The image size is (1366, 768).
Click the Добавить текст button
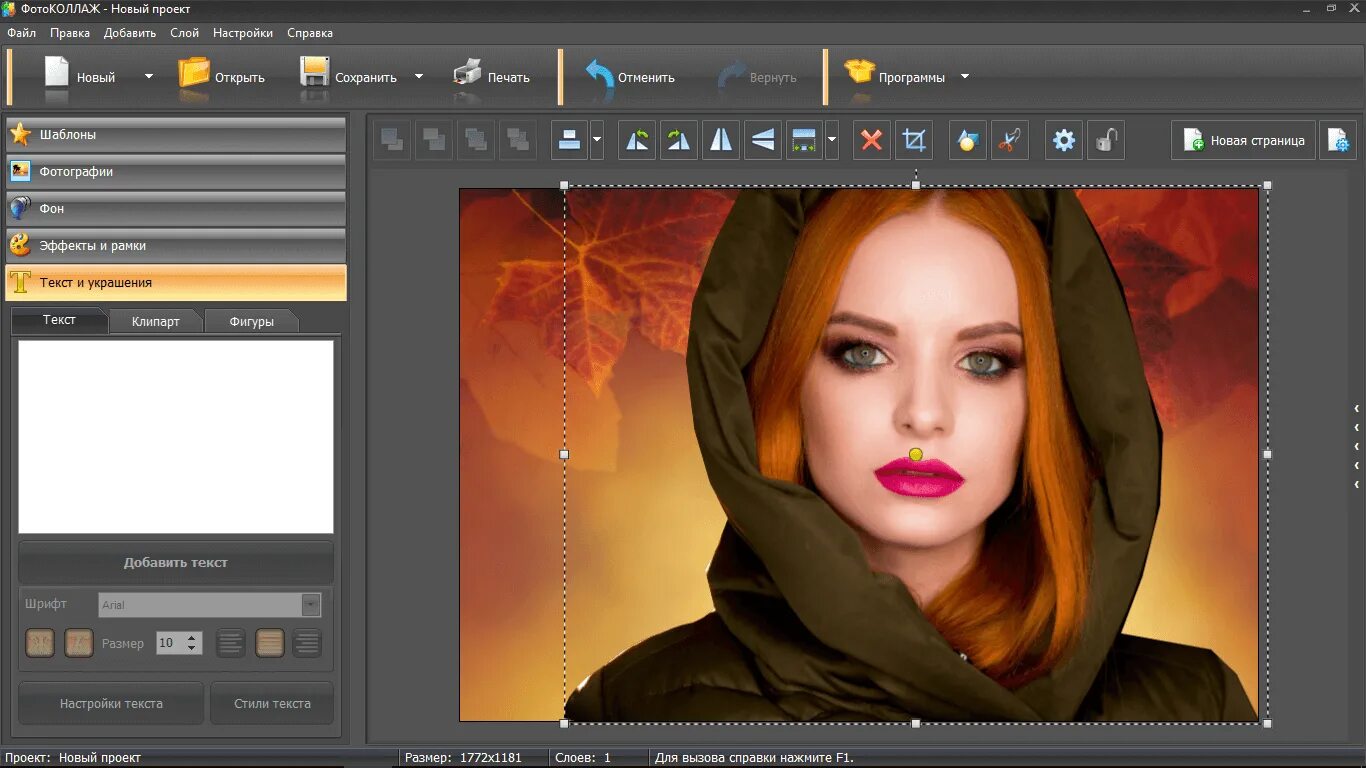pos(176,563)
